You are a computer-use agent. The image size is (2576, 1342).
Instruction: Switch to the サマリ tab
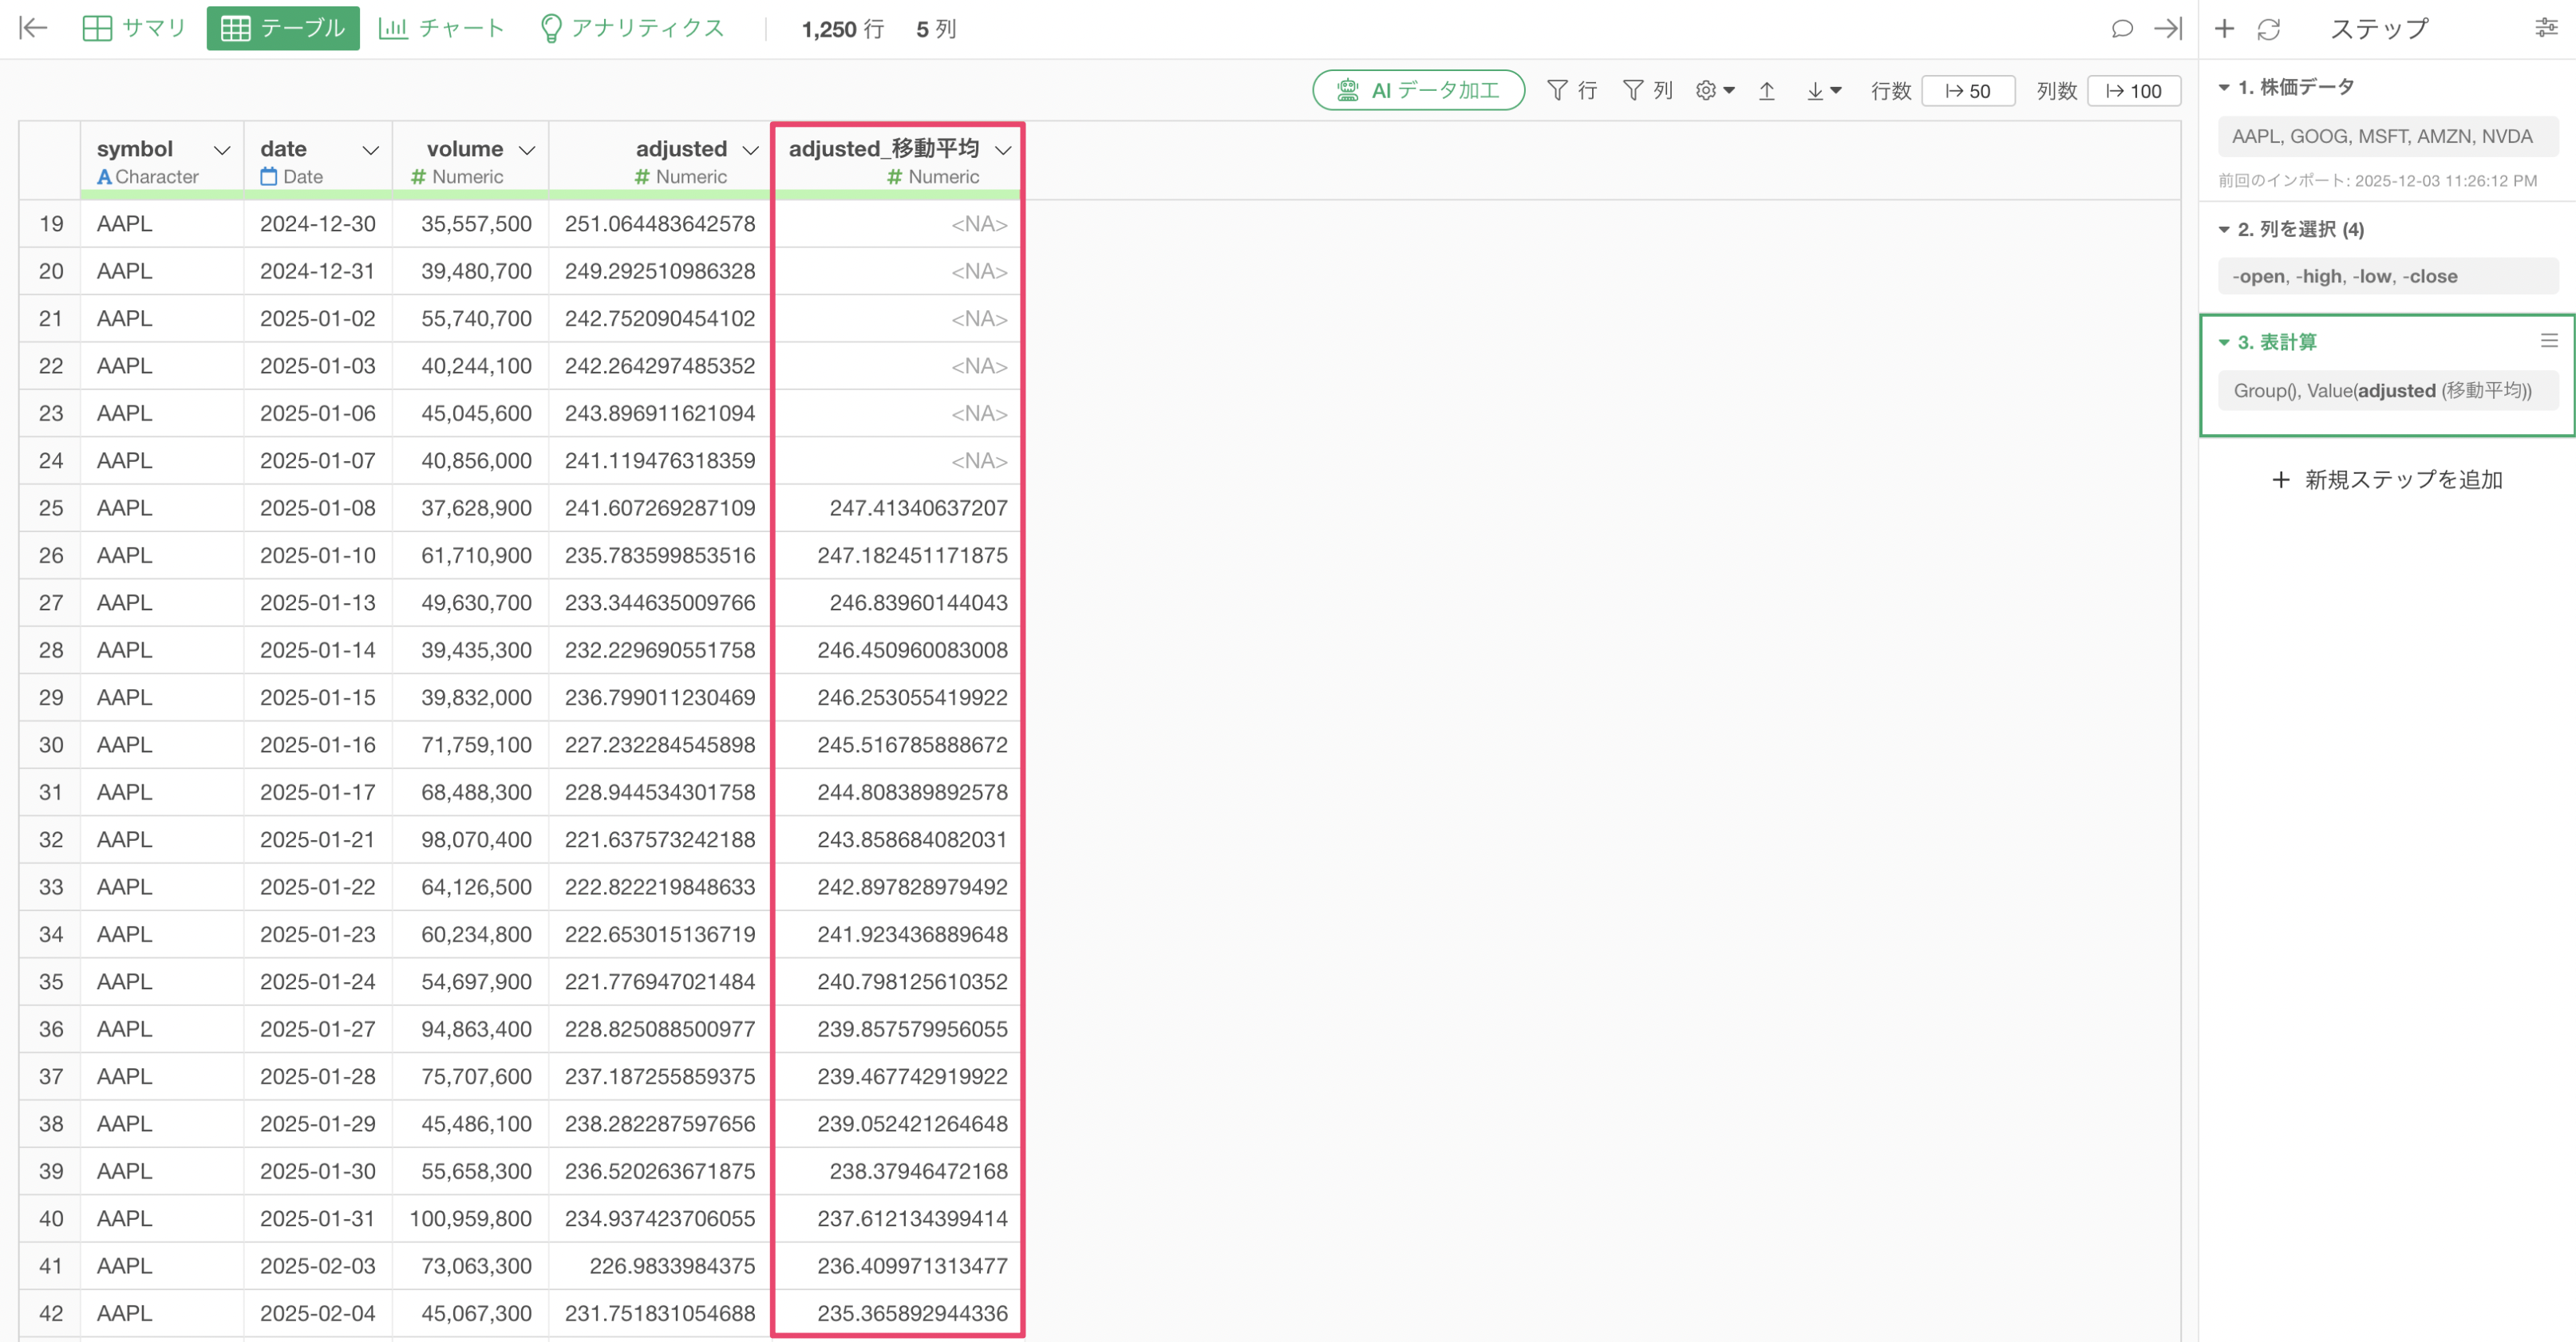[x=134, y=28]
